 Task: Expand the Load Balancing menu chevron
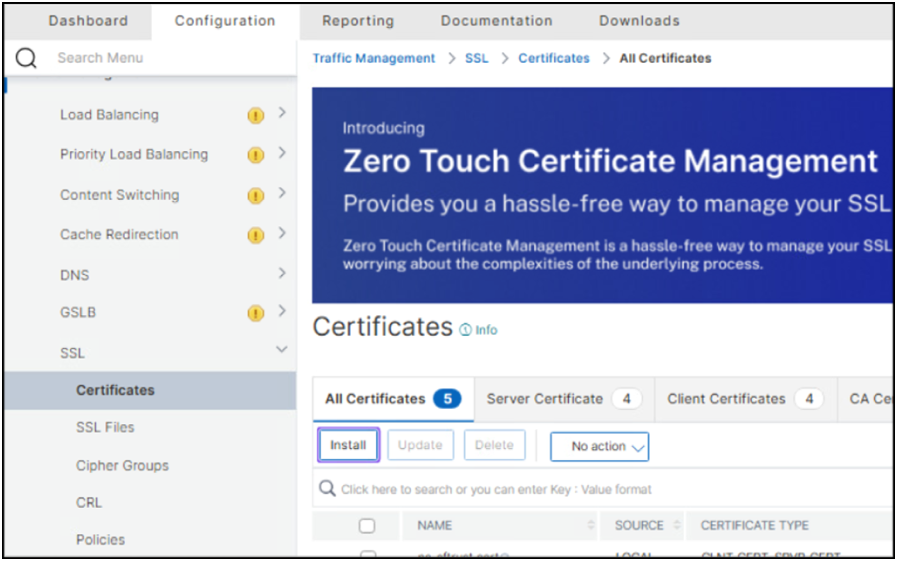click(x=282, y=113)
